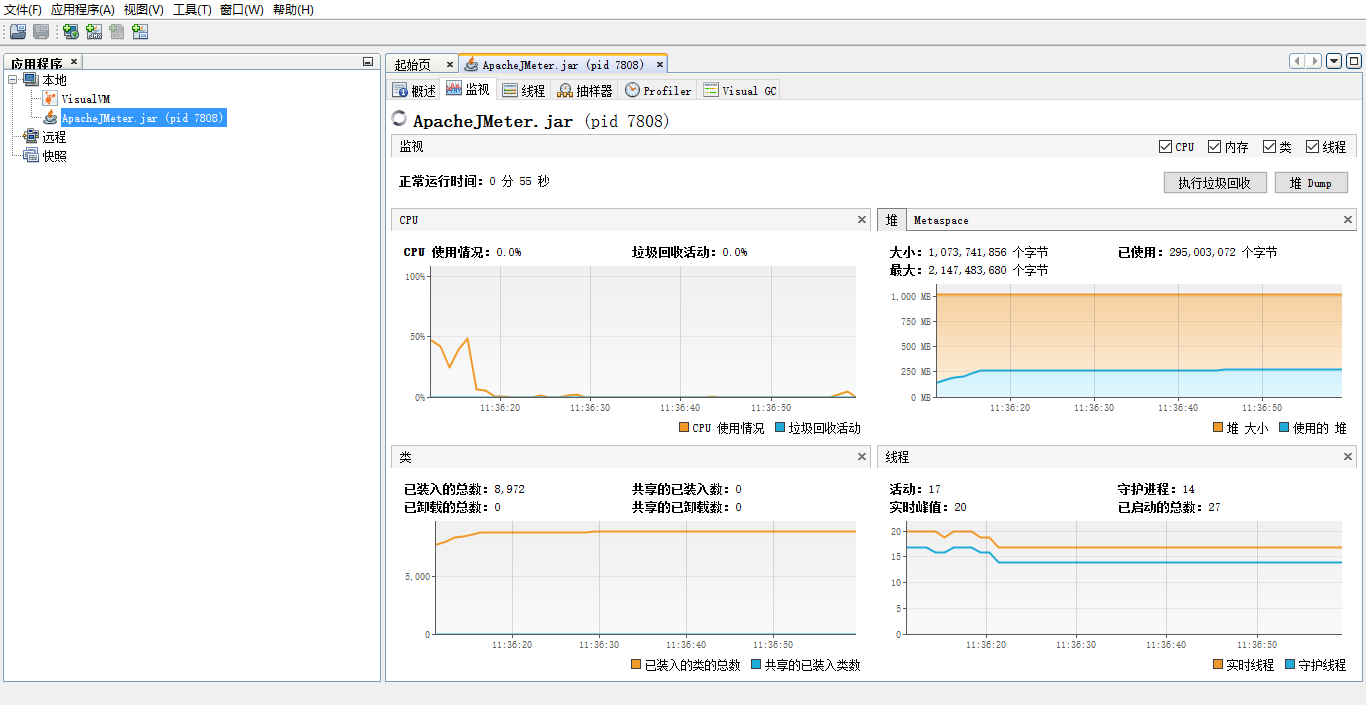Switch to the Metaspace memory tab
Viewport: 1366px width, 705px height.
(941, 220)
